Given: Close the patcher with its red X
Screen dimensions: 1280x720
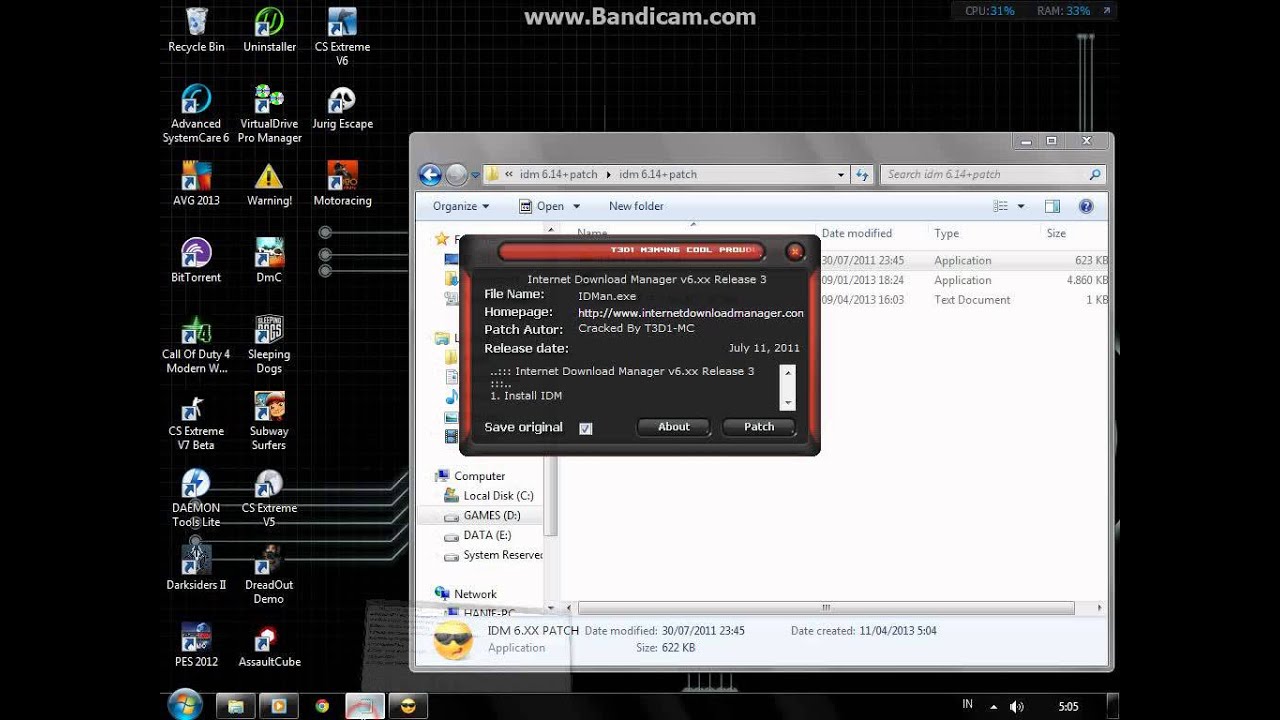Looking at the screenshot, I should point(795,252).
